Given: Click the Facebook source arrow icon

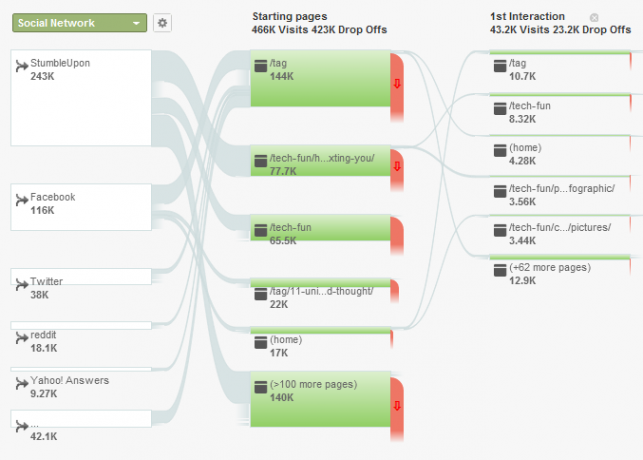Looking at the screenshot, I should [x=22, y=200].
